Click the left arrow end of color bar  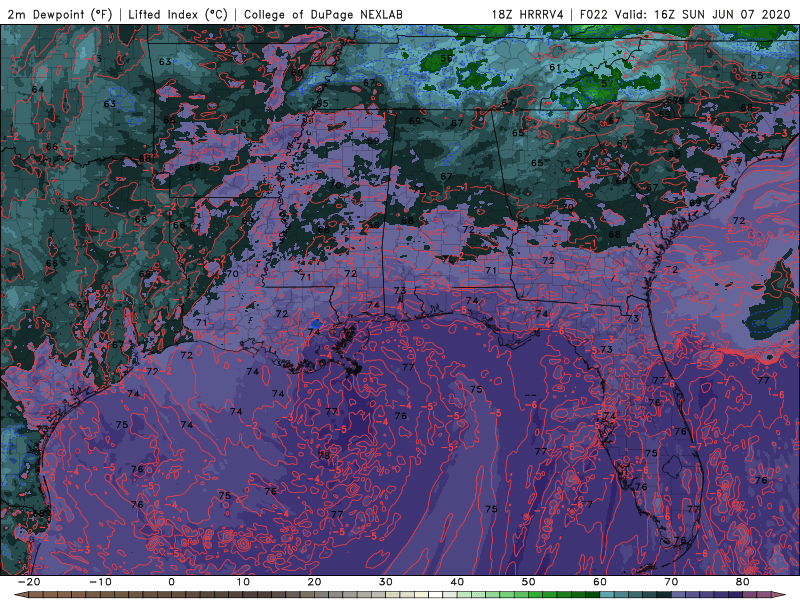[20, 595]
